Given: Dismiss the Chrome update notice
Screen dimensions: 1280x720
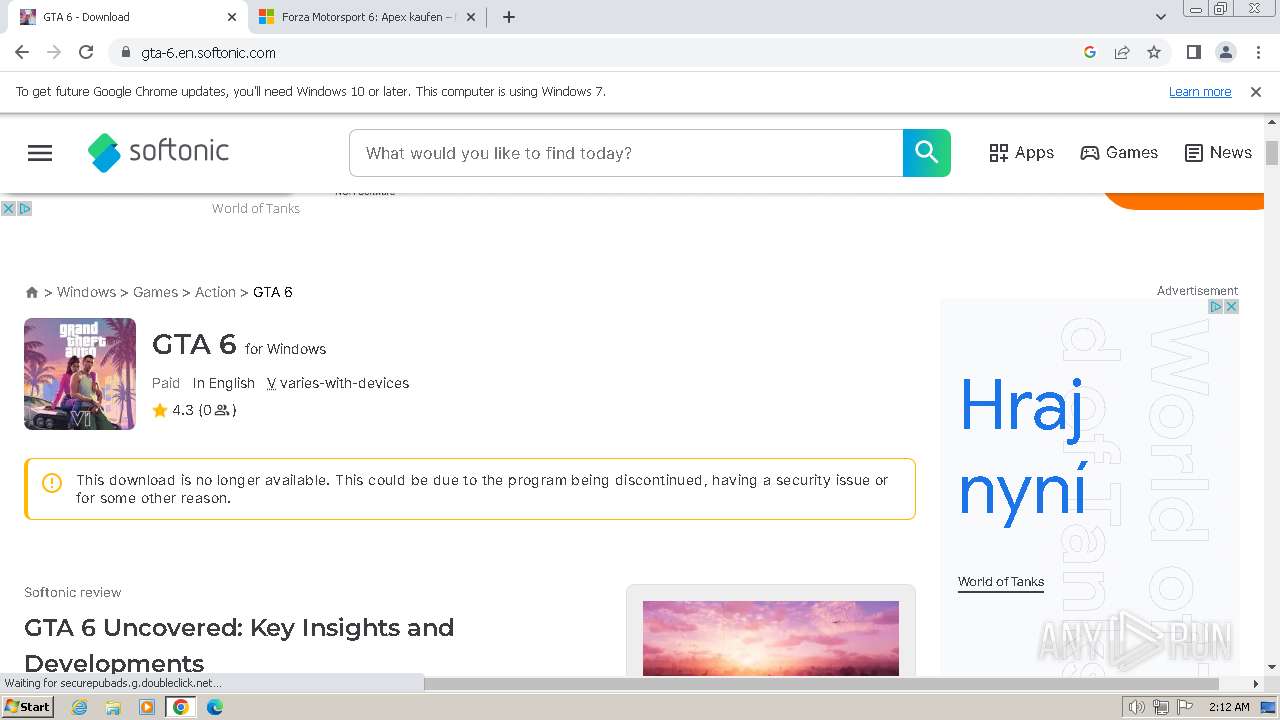Looking at the screenshot, I should [1256, 91].
